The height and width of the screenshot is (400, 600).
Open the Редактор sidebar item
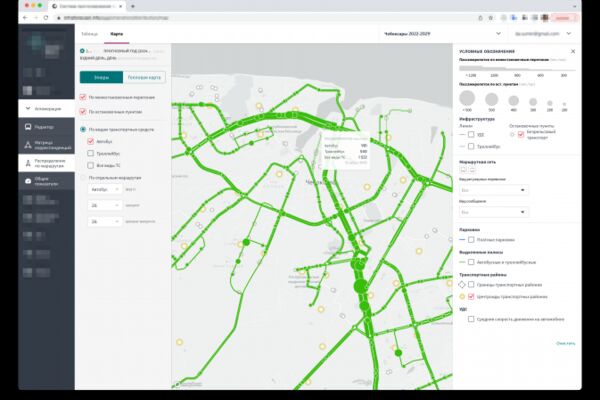point(46,127)
